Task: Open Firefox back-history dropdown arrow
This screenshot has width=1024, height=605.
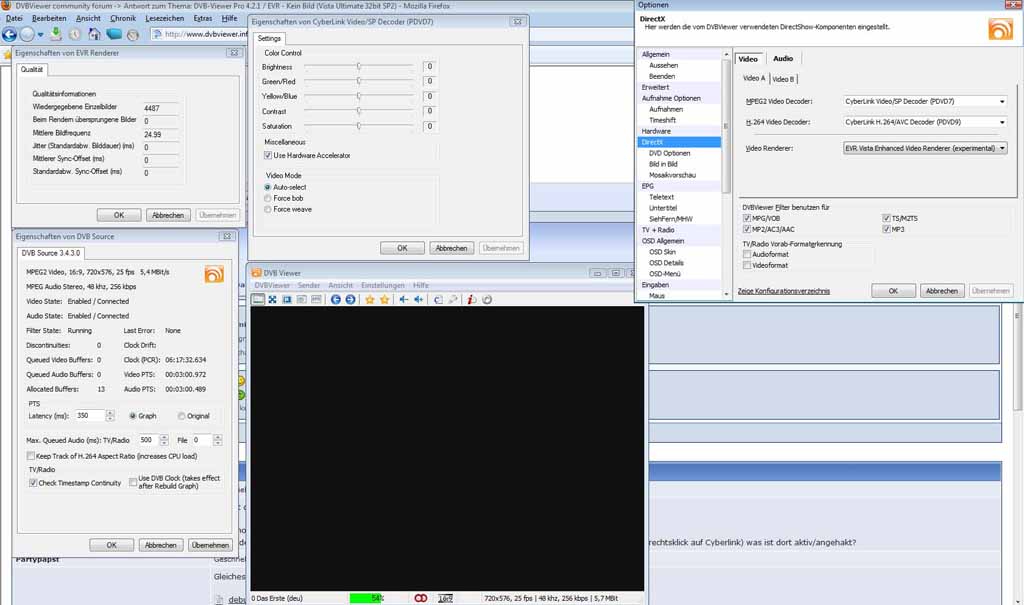Action: (40, 35)
